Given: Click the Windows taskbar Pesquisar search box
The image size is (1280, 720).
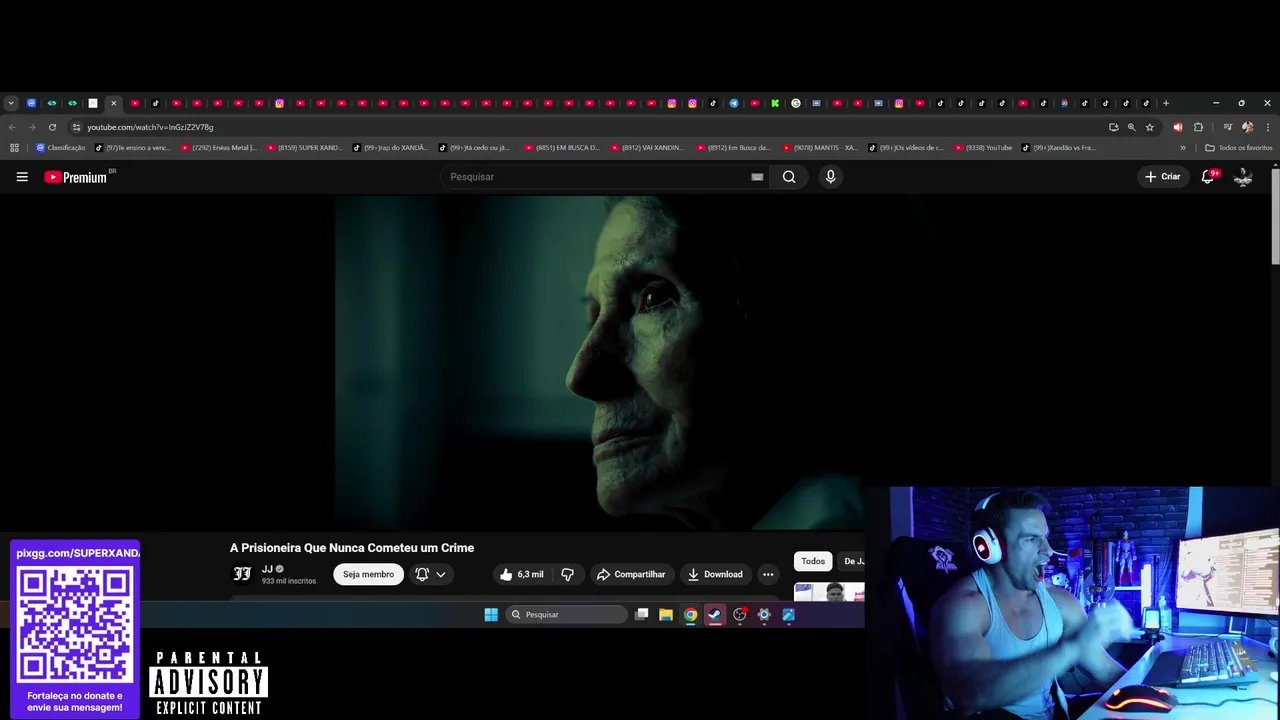Looking at the screenshot, I should click(566, 615).
